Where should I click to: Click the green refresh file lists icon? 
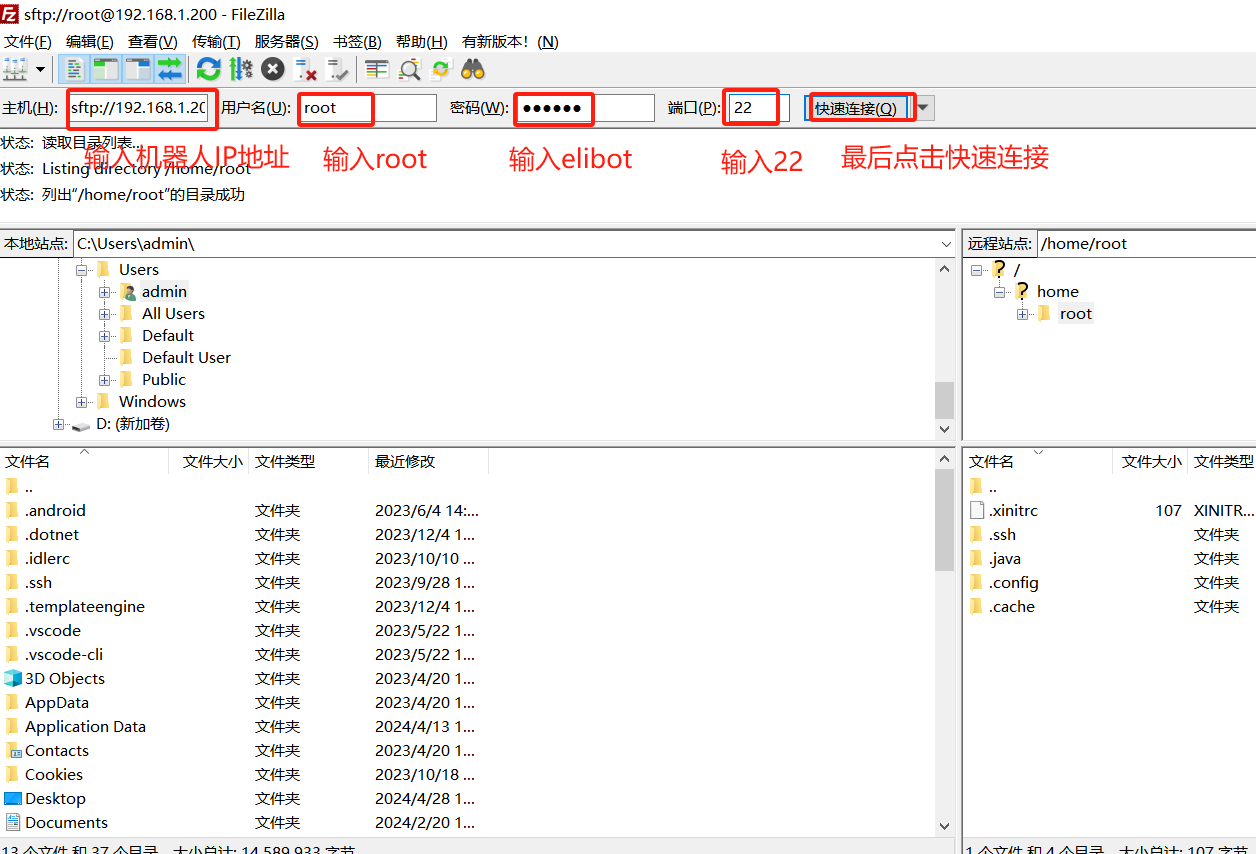coord(208,69)
